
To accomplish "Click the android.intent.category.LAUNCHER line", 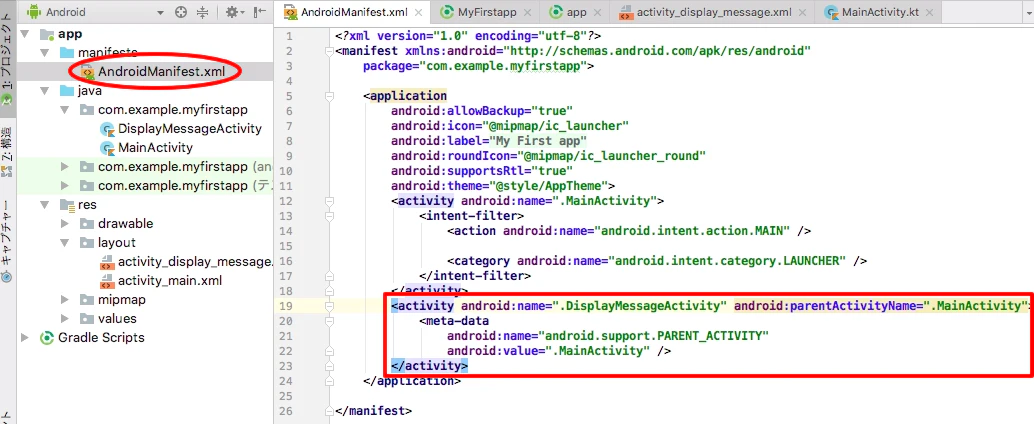I will (657, 260).
